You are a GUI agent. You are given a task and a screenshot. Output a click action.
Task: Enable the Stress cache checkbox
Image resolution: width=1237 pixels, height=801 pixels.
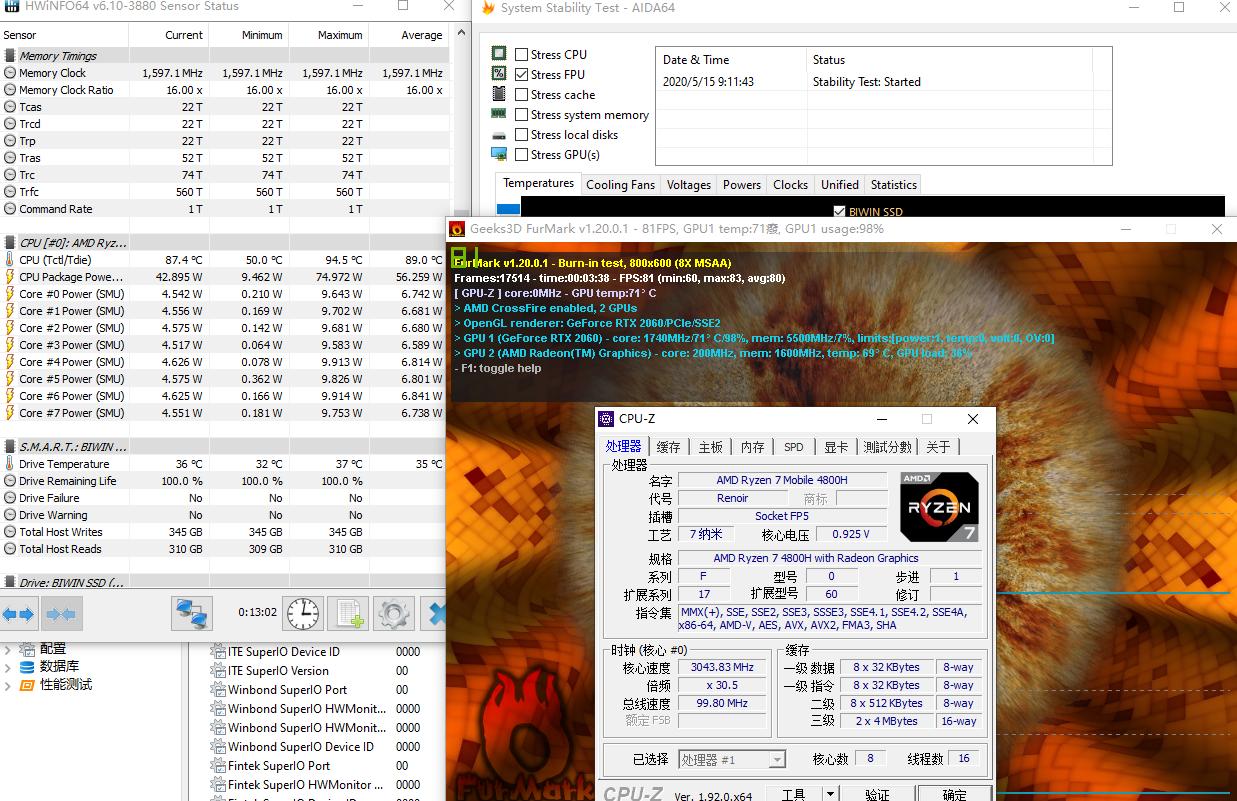pyautogui.click(x=521, y=94)
